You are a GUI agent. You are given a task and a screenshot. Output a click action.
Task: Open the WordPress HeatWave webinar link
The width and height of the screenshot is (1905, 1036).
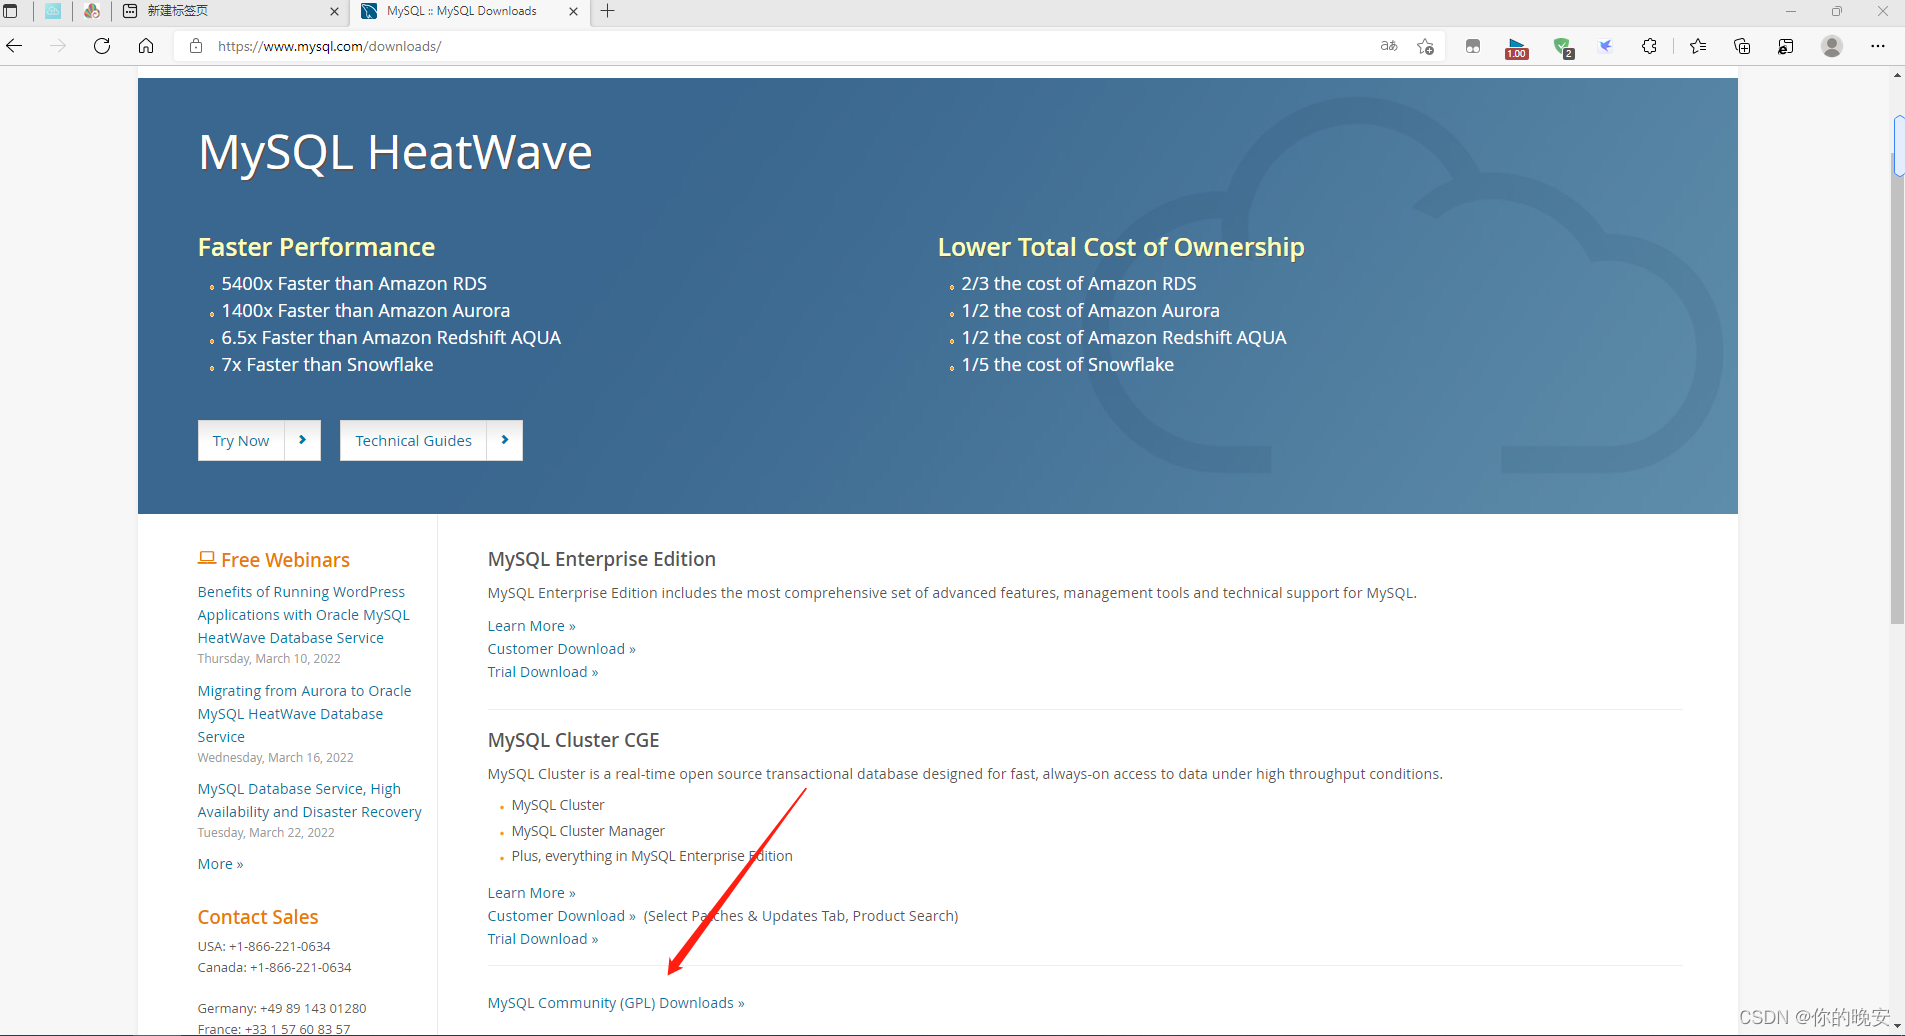pyautogui.click(x=303, y=615)
